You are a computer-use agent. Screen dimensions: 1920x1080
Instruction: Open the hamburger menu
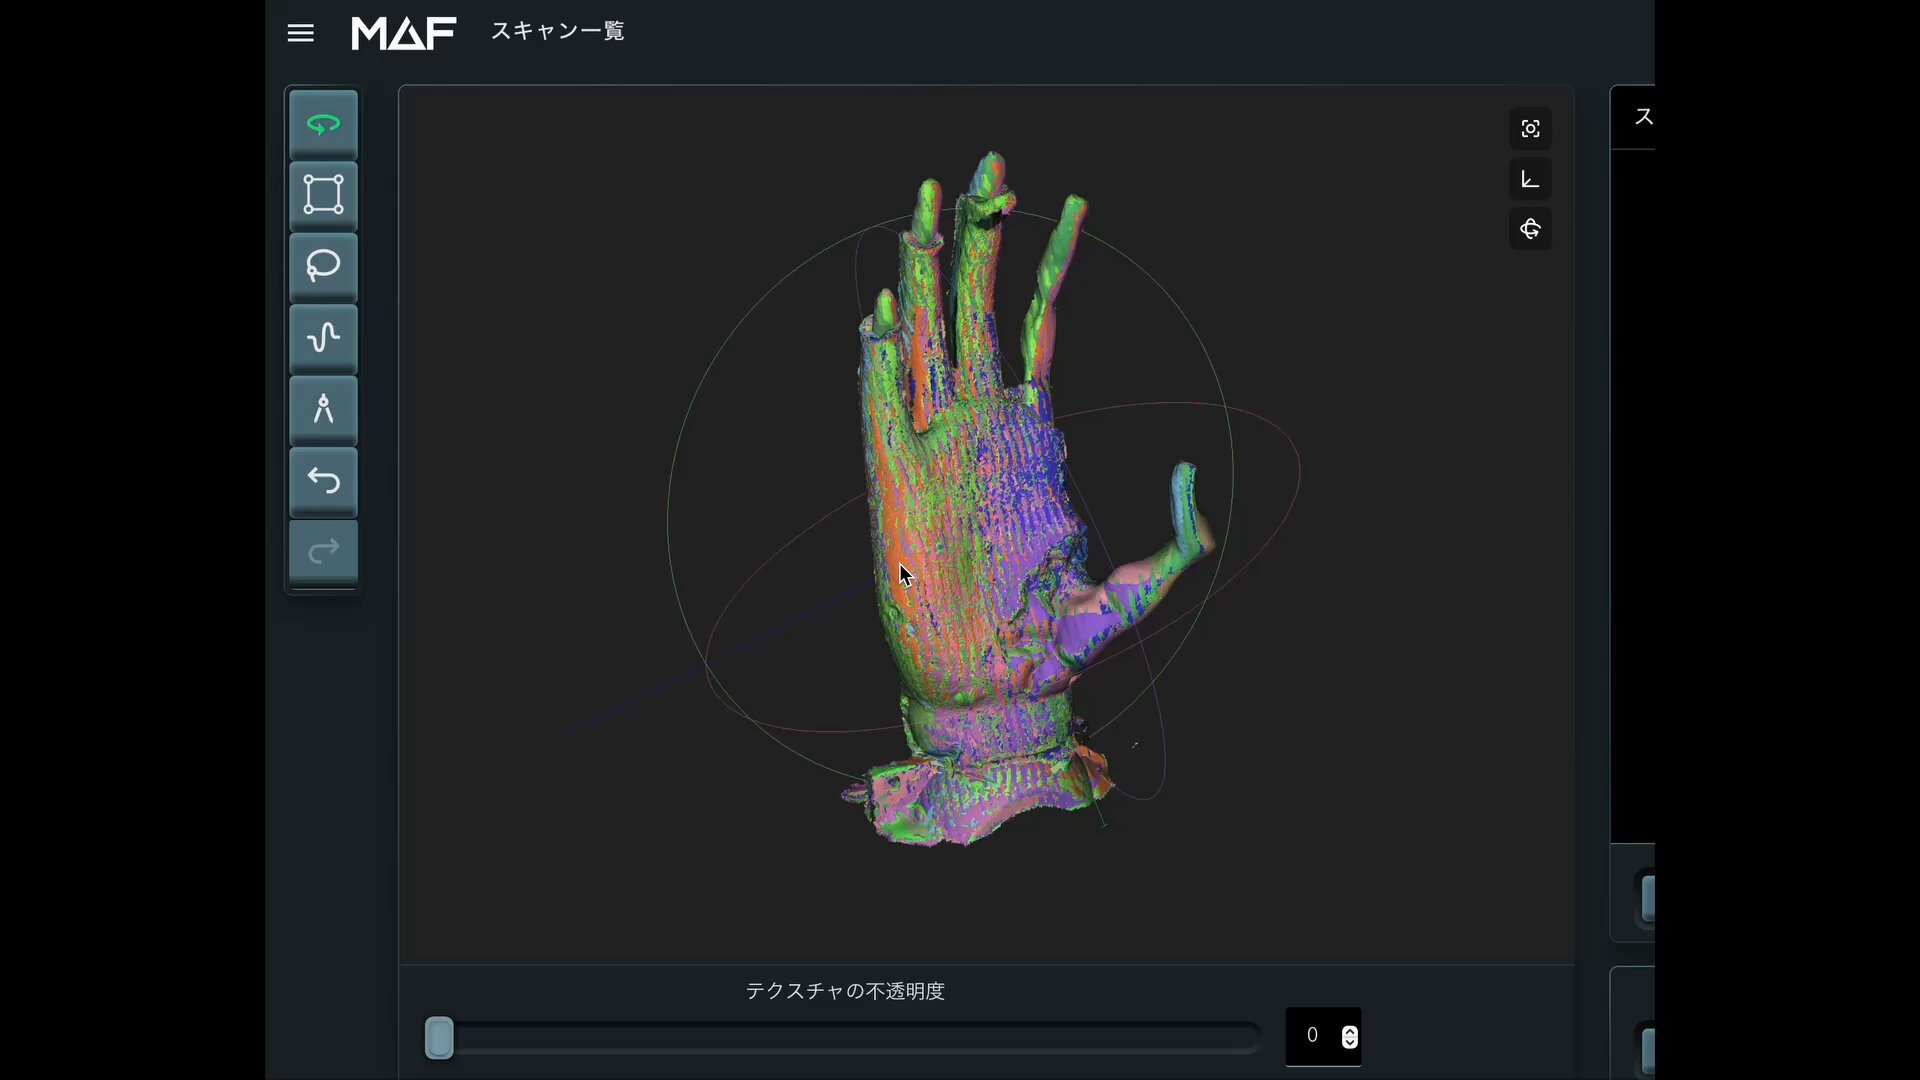300,33
